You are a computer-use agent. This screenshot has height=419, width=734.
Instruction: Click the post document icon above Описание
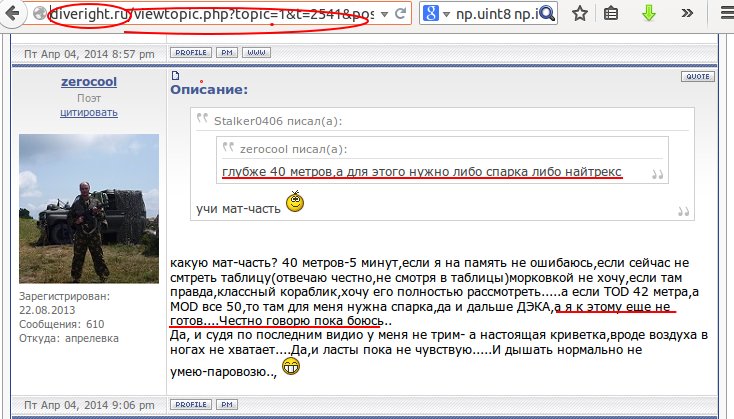[176, 75]
